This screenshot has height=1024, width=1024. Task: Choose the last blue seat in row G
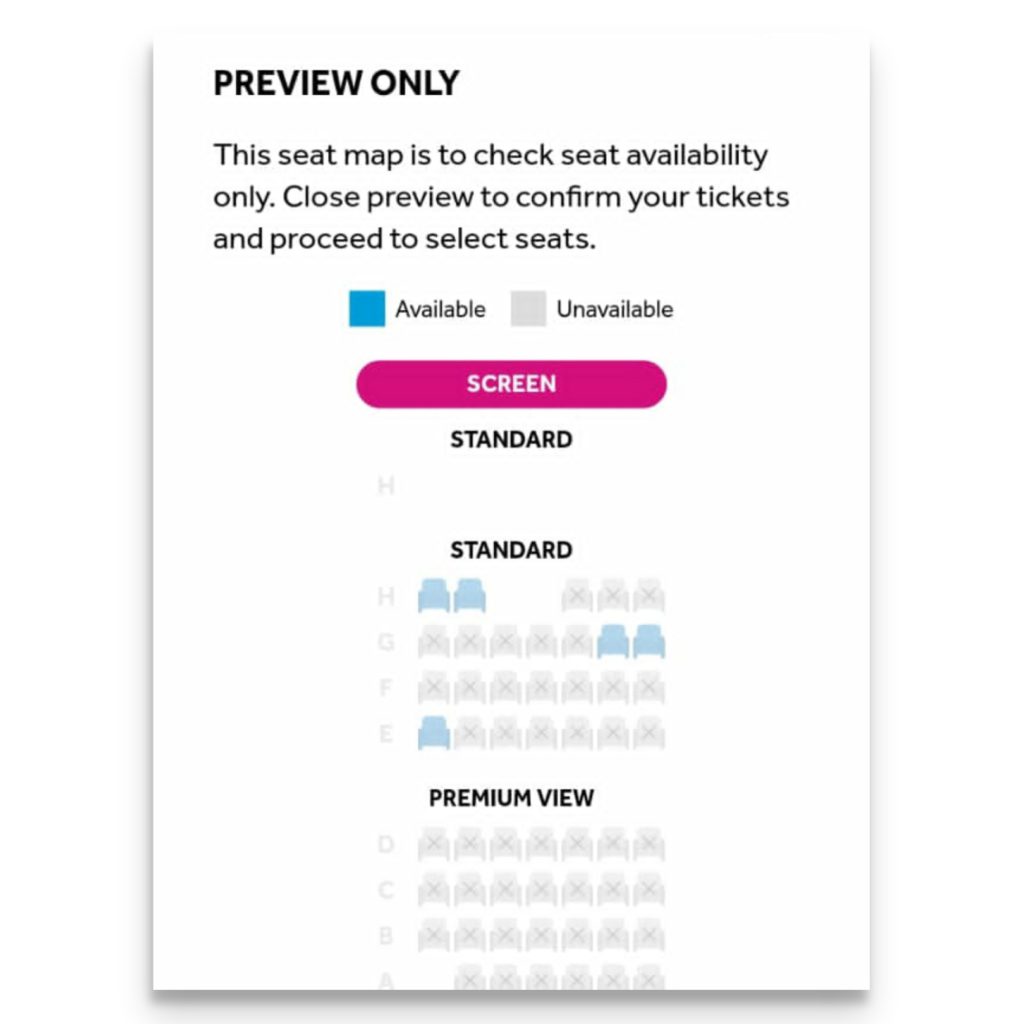(x=649, y=641)
